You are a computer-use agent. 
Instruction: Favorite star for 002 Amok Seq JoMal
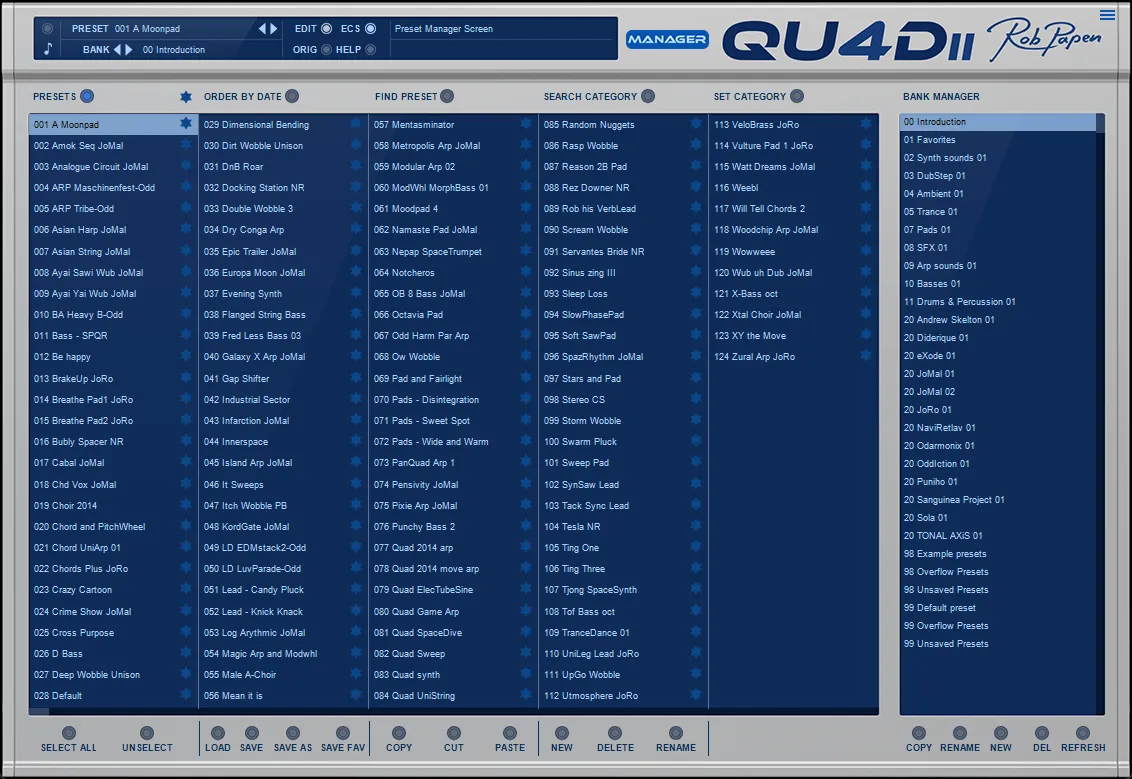(186, 144)
